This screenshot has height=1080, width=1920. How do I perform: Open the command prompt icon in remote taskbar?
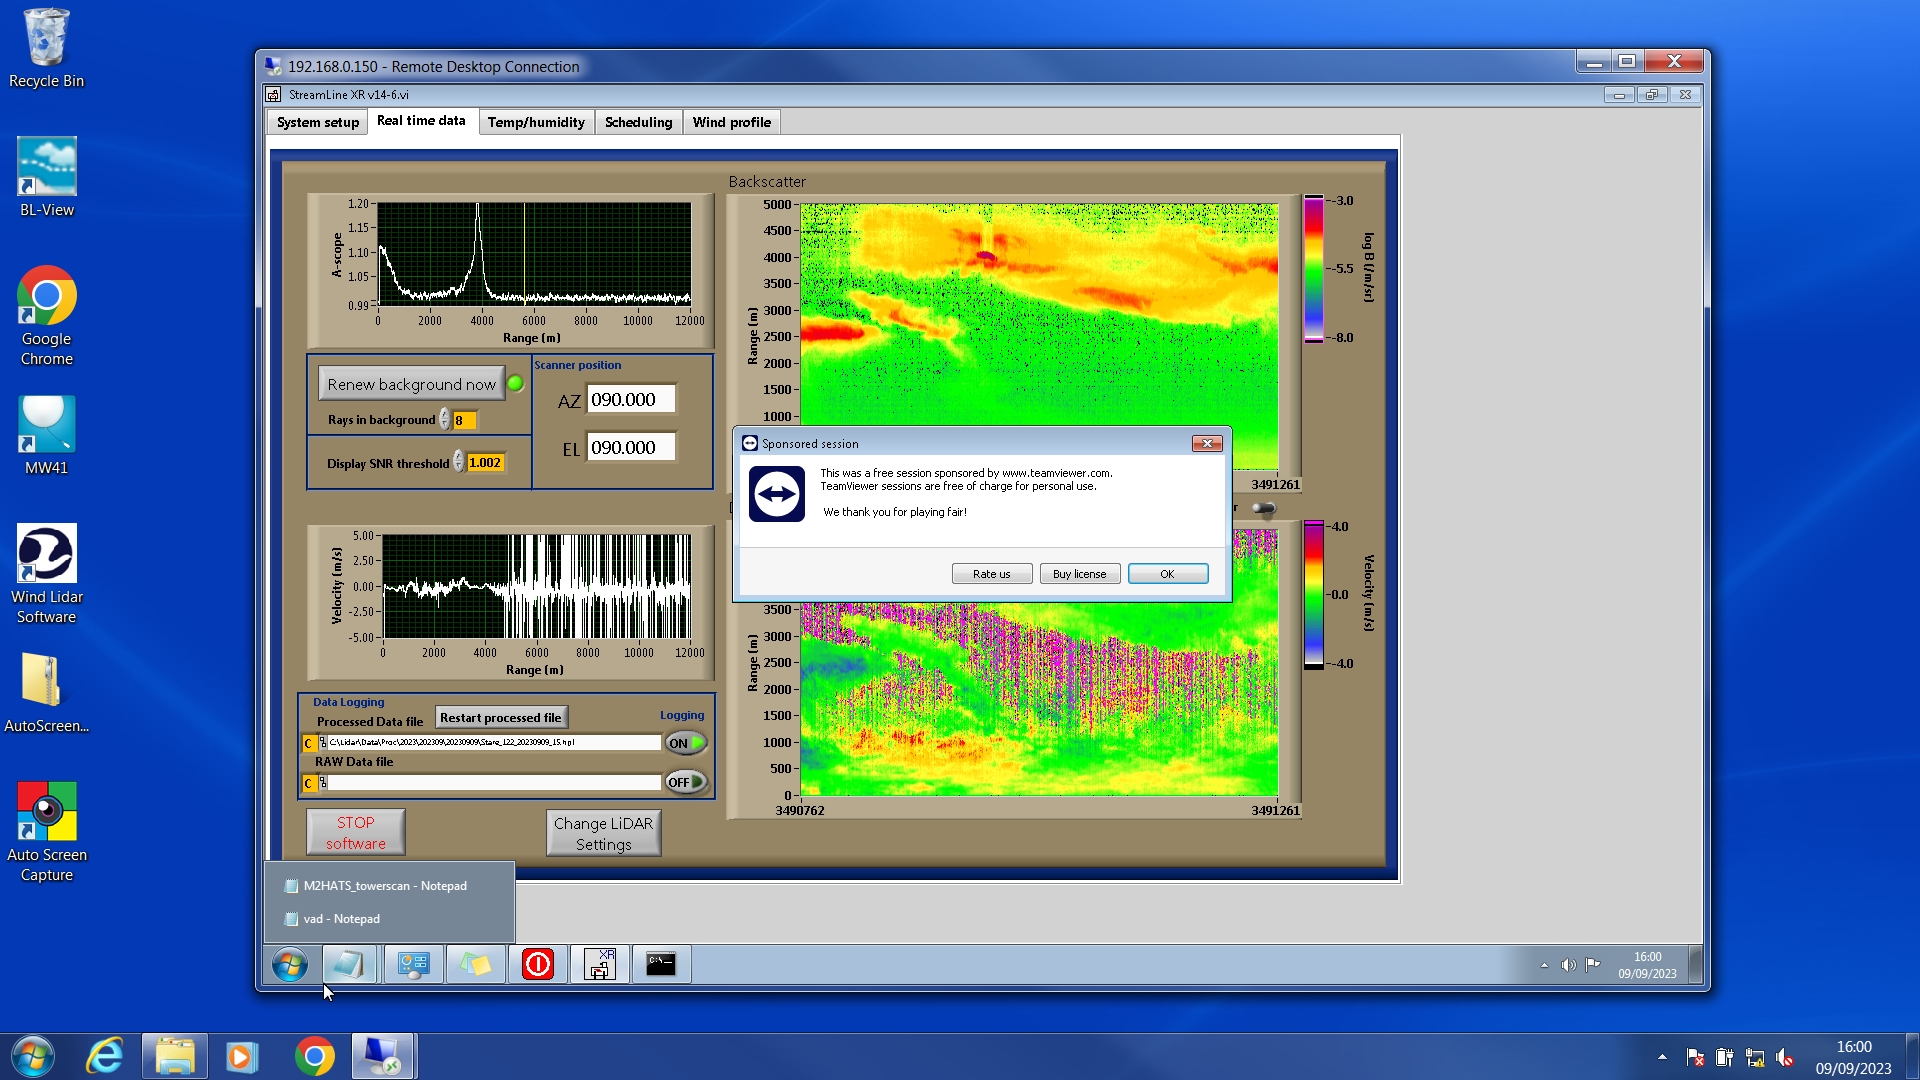click(x=660, y=964)
